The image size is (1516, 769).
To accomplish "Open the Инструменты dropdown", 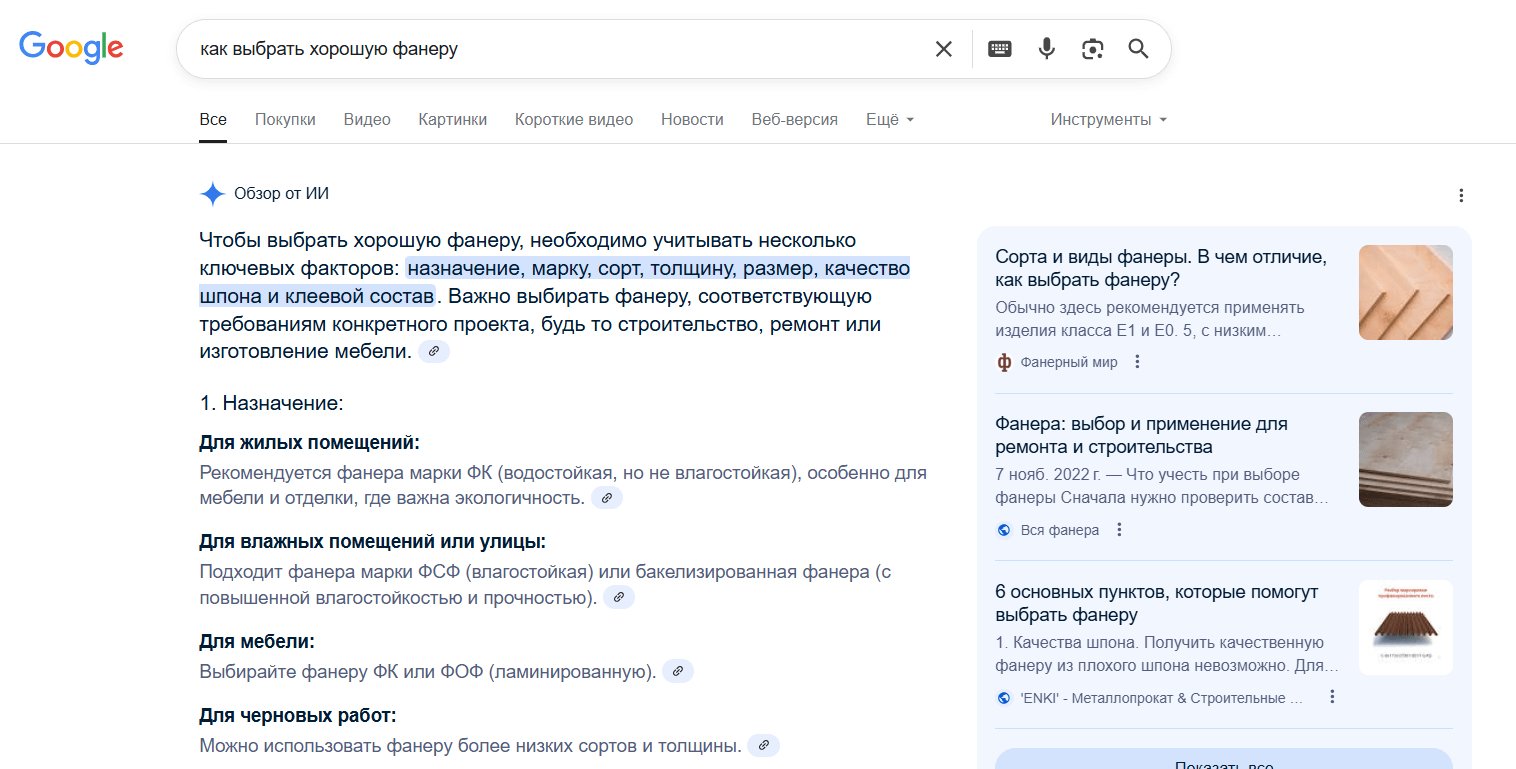I will (x=1108, y=120).
